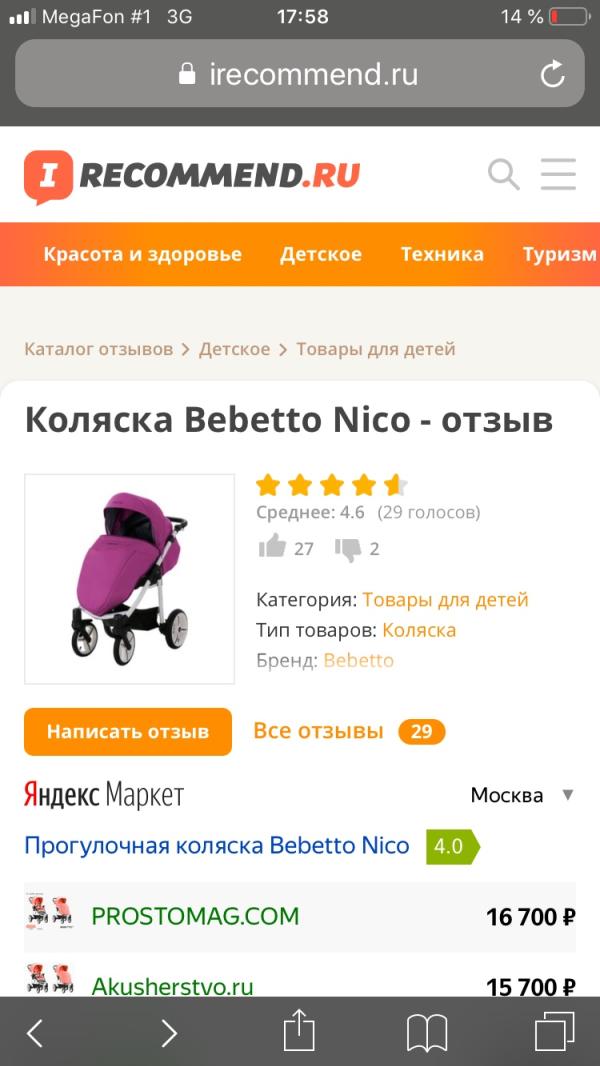Tap the search magnifier icon
The width and height of the screenshot is (600, 1066).
pos(504,175)
